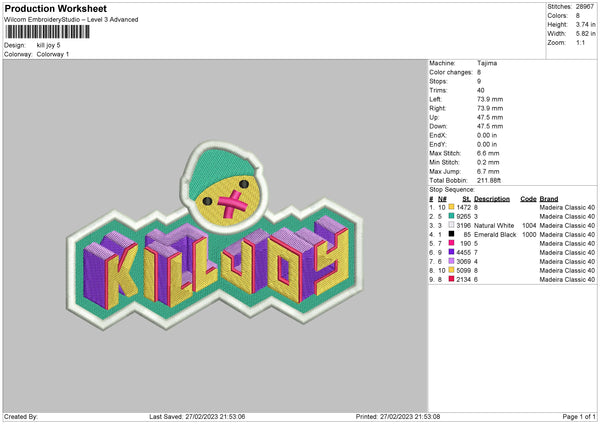Screen dimensions: 600x424
Task: Click stitch count 5099 in row 8
Action: coord(463,271)
